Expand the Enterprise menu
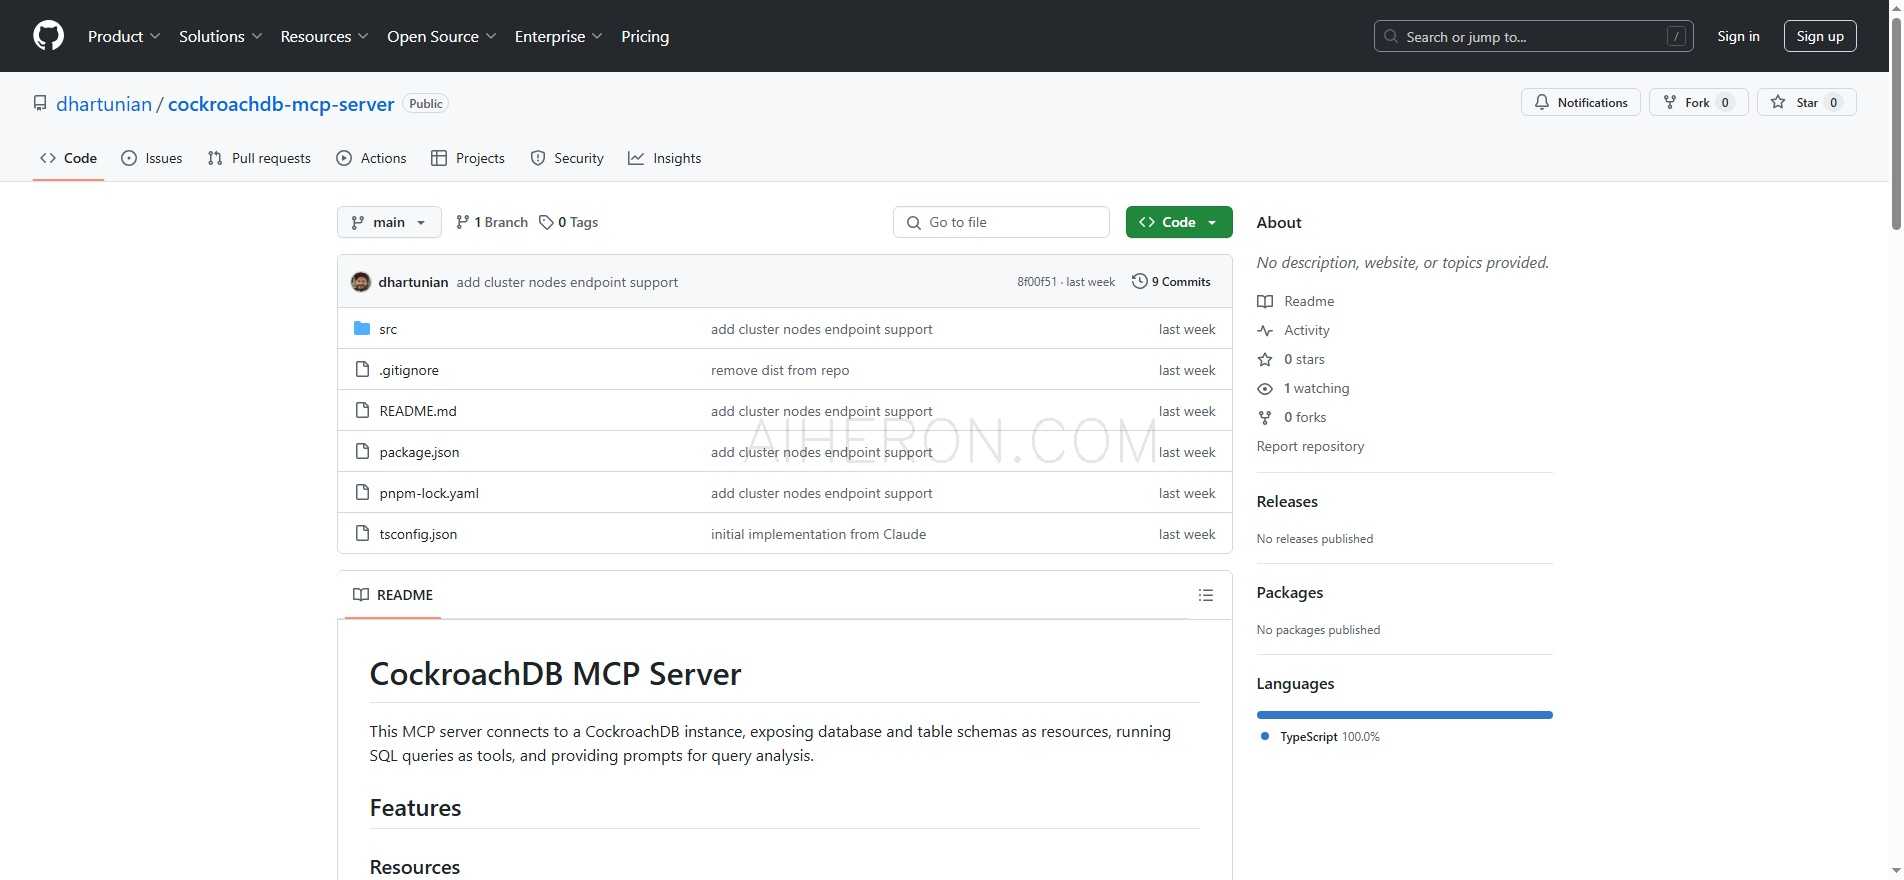1904x880 pixels. (558, 36)
